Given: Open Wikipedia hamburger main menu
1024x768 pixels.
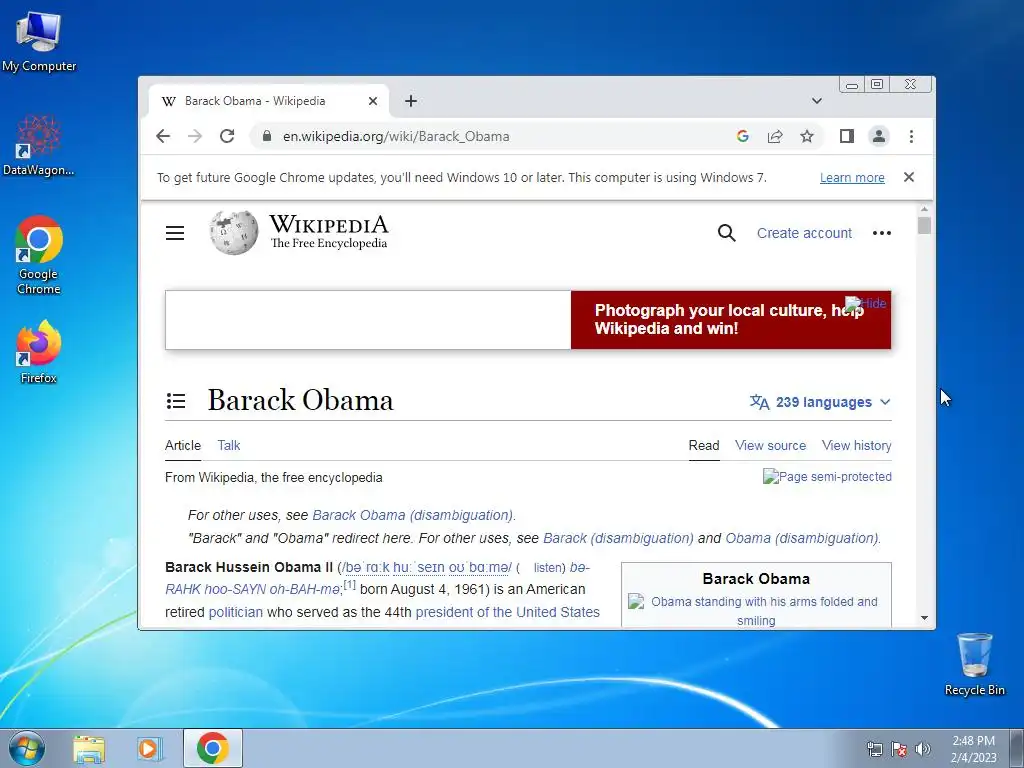Looking at the screenshot, I should click(175, 233).
